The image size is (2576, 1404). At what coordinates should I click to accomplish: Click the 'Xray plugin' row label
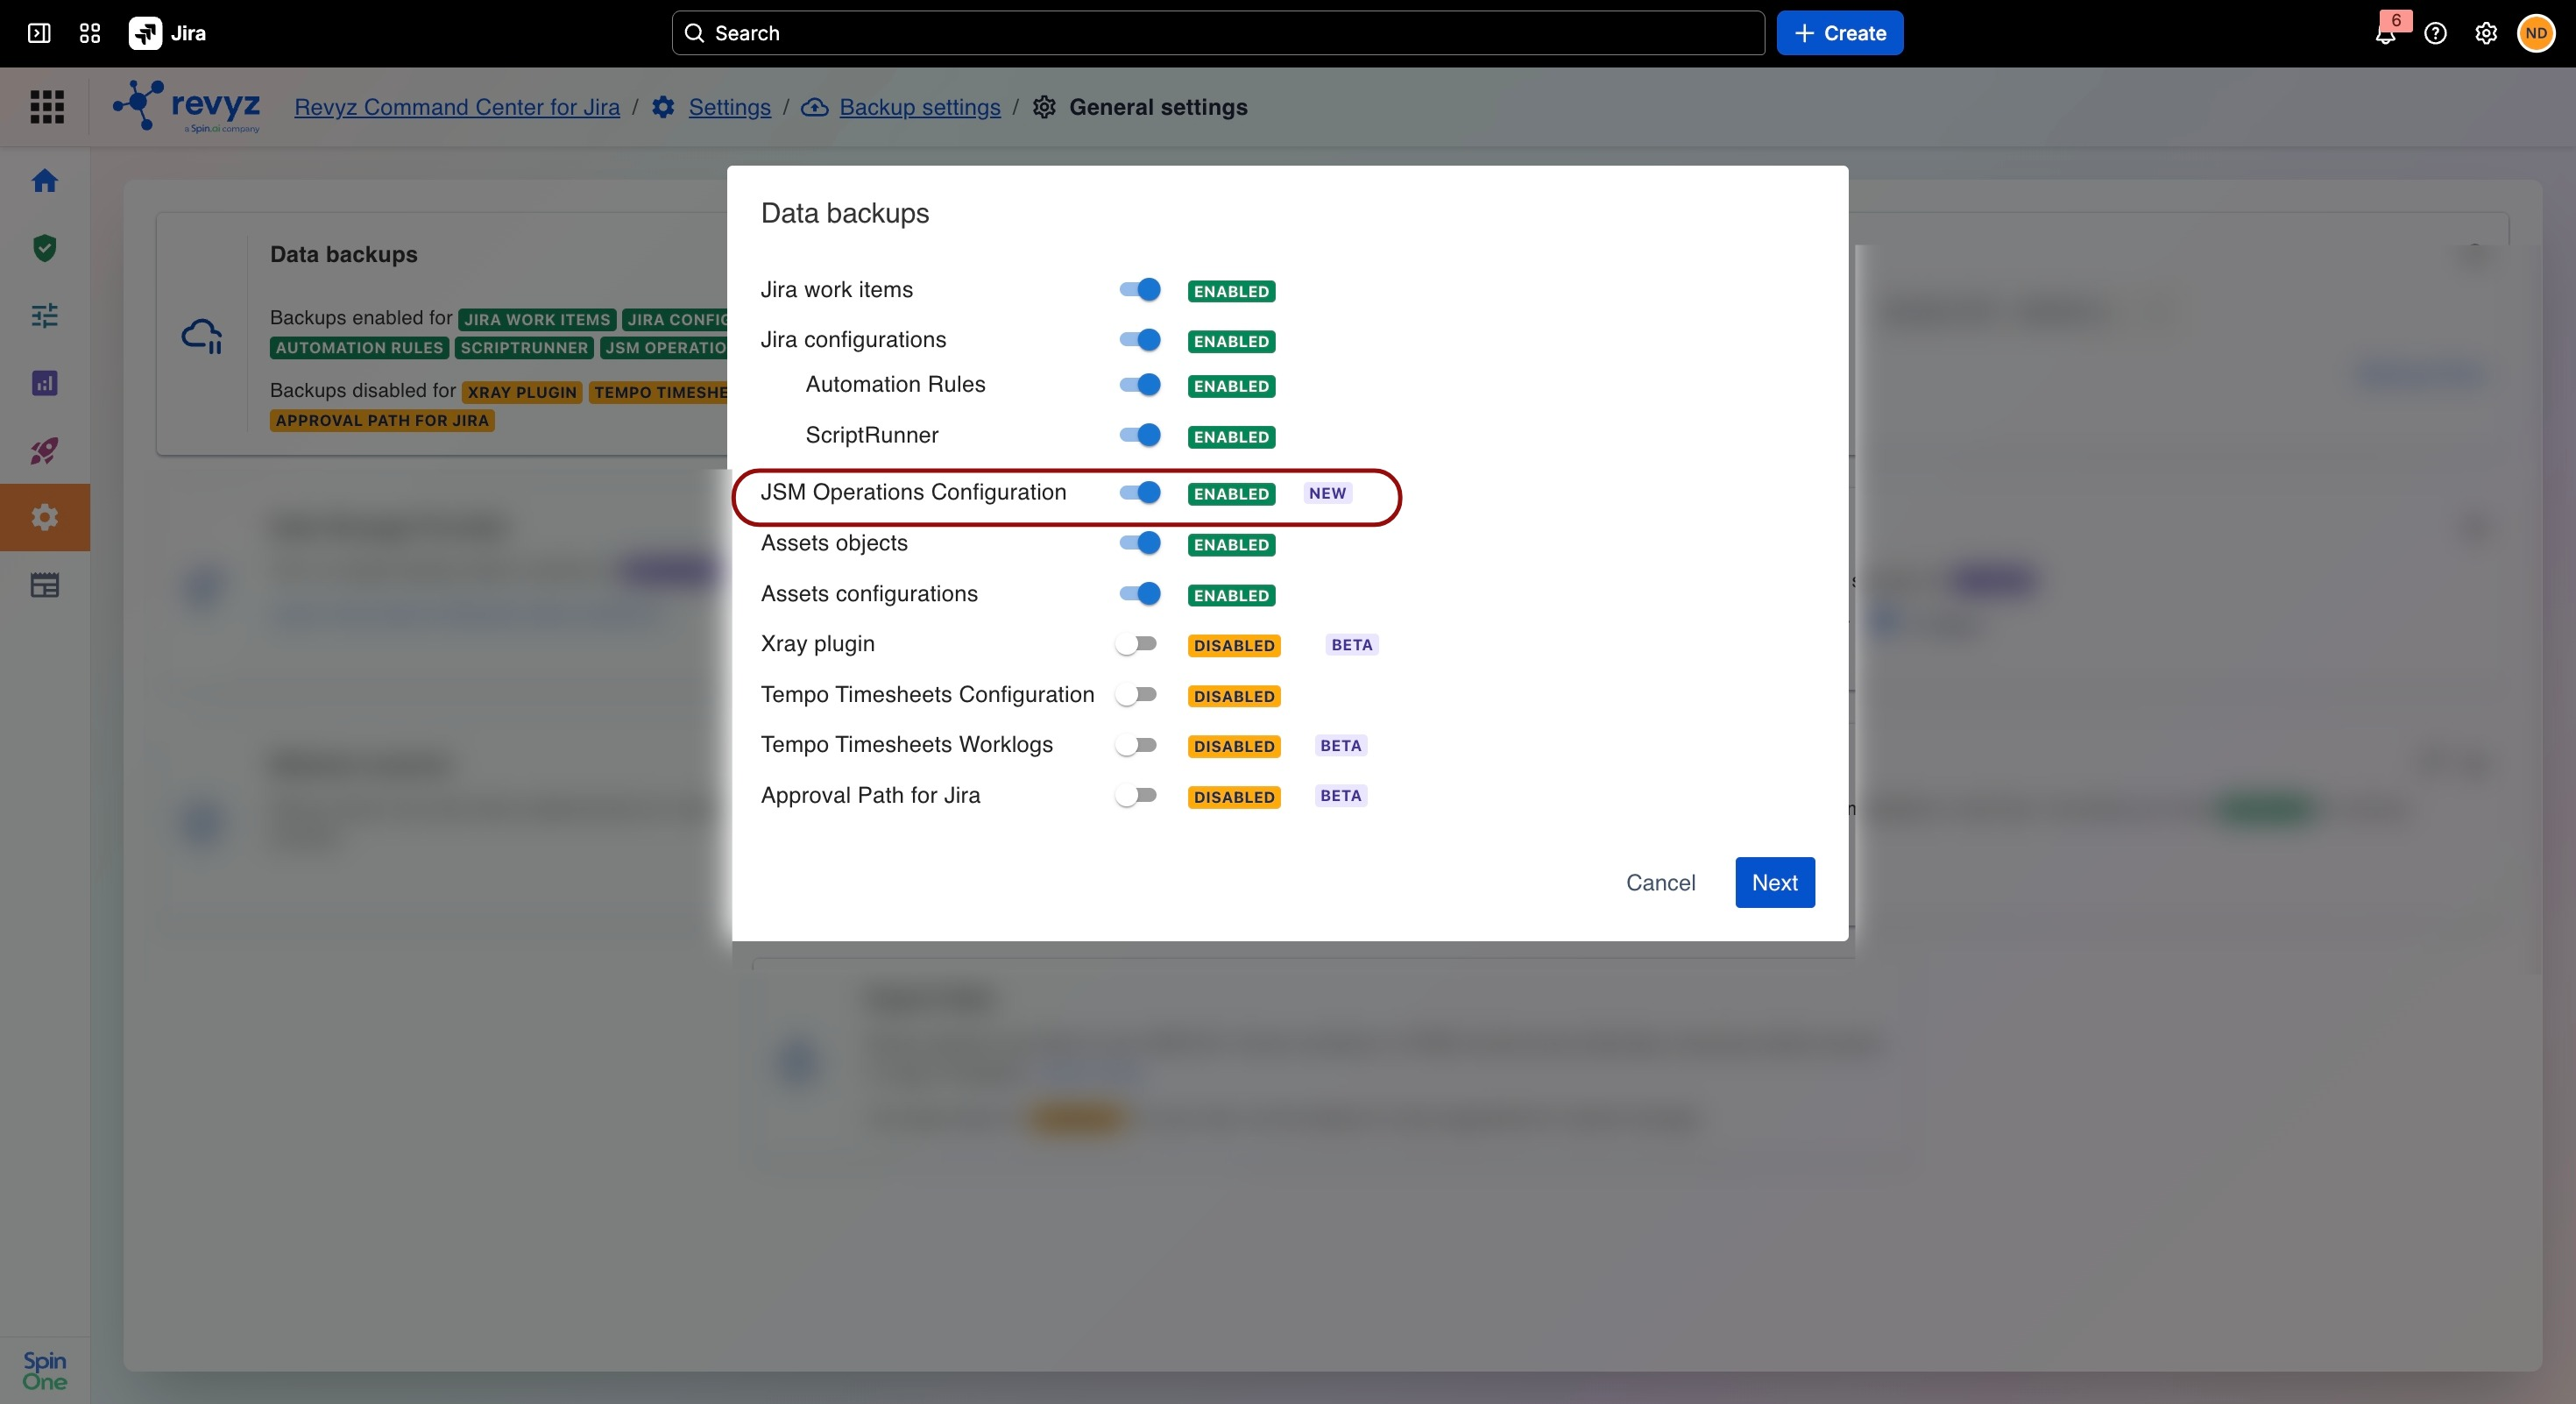pos(818,644)
